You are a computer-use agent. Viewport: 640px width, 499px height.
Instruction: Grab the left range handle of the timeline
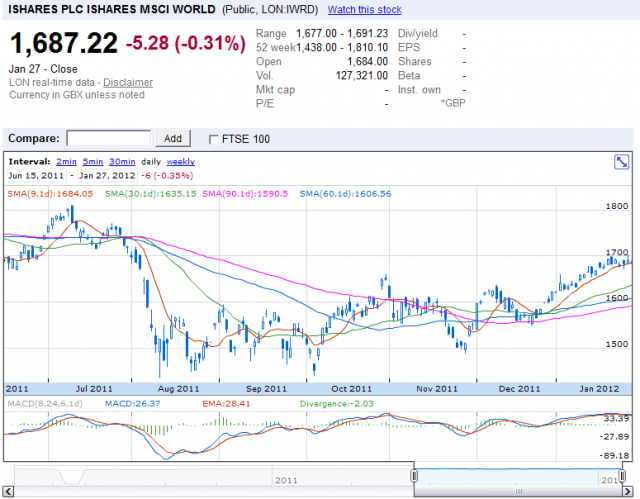[414, 476]
